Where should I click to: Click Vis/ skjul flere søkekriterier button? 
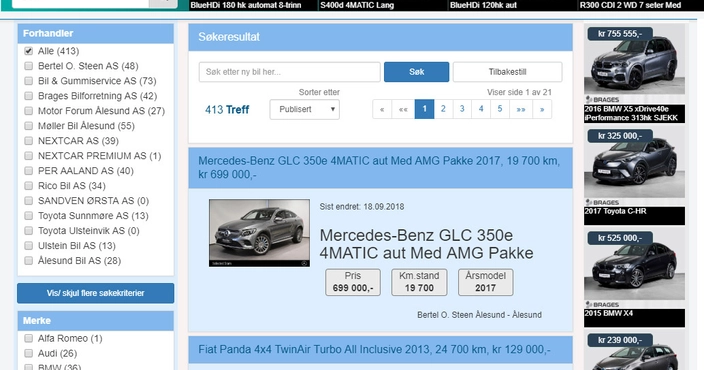(96, 293)
